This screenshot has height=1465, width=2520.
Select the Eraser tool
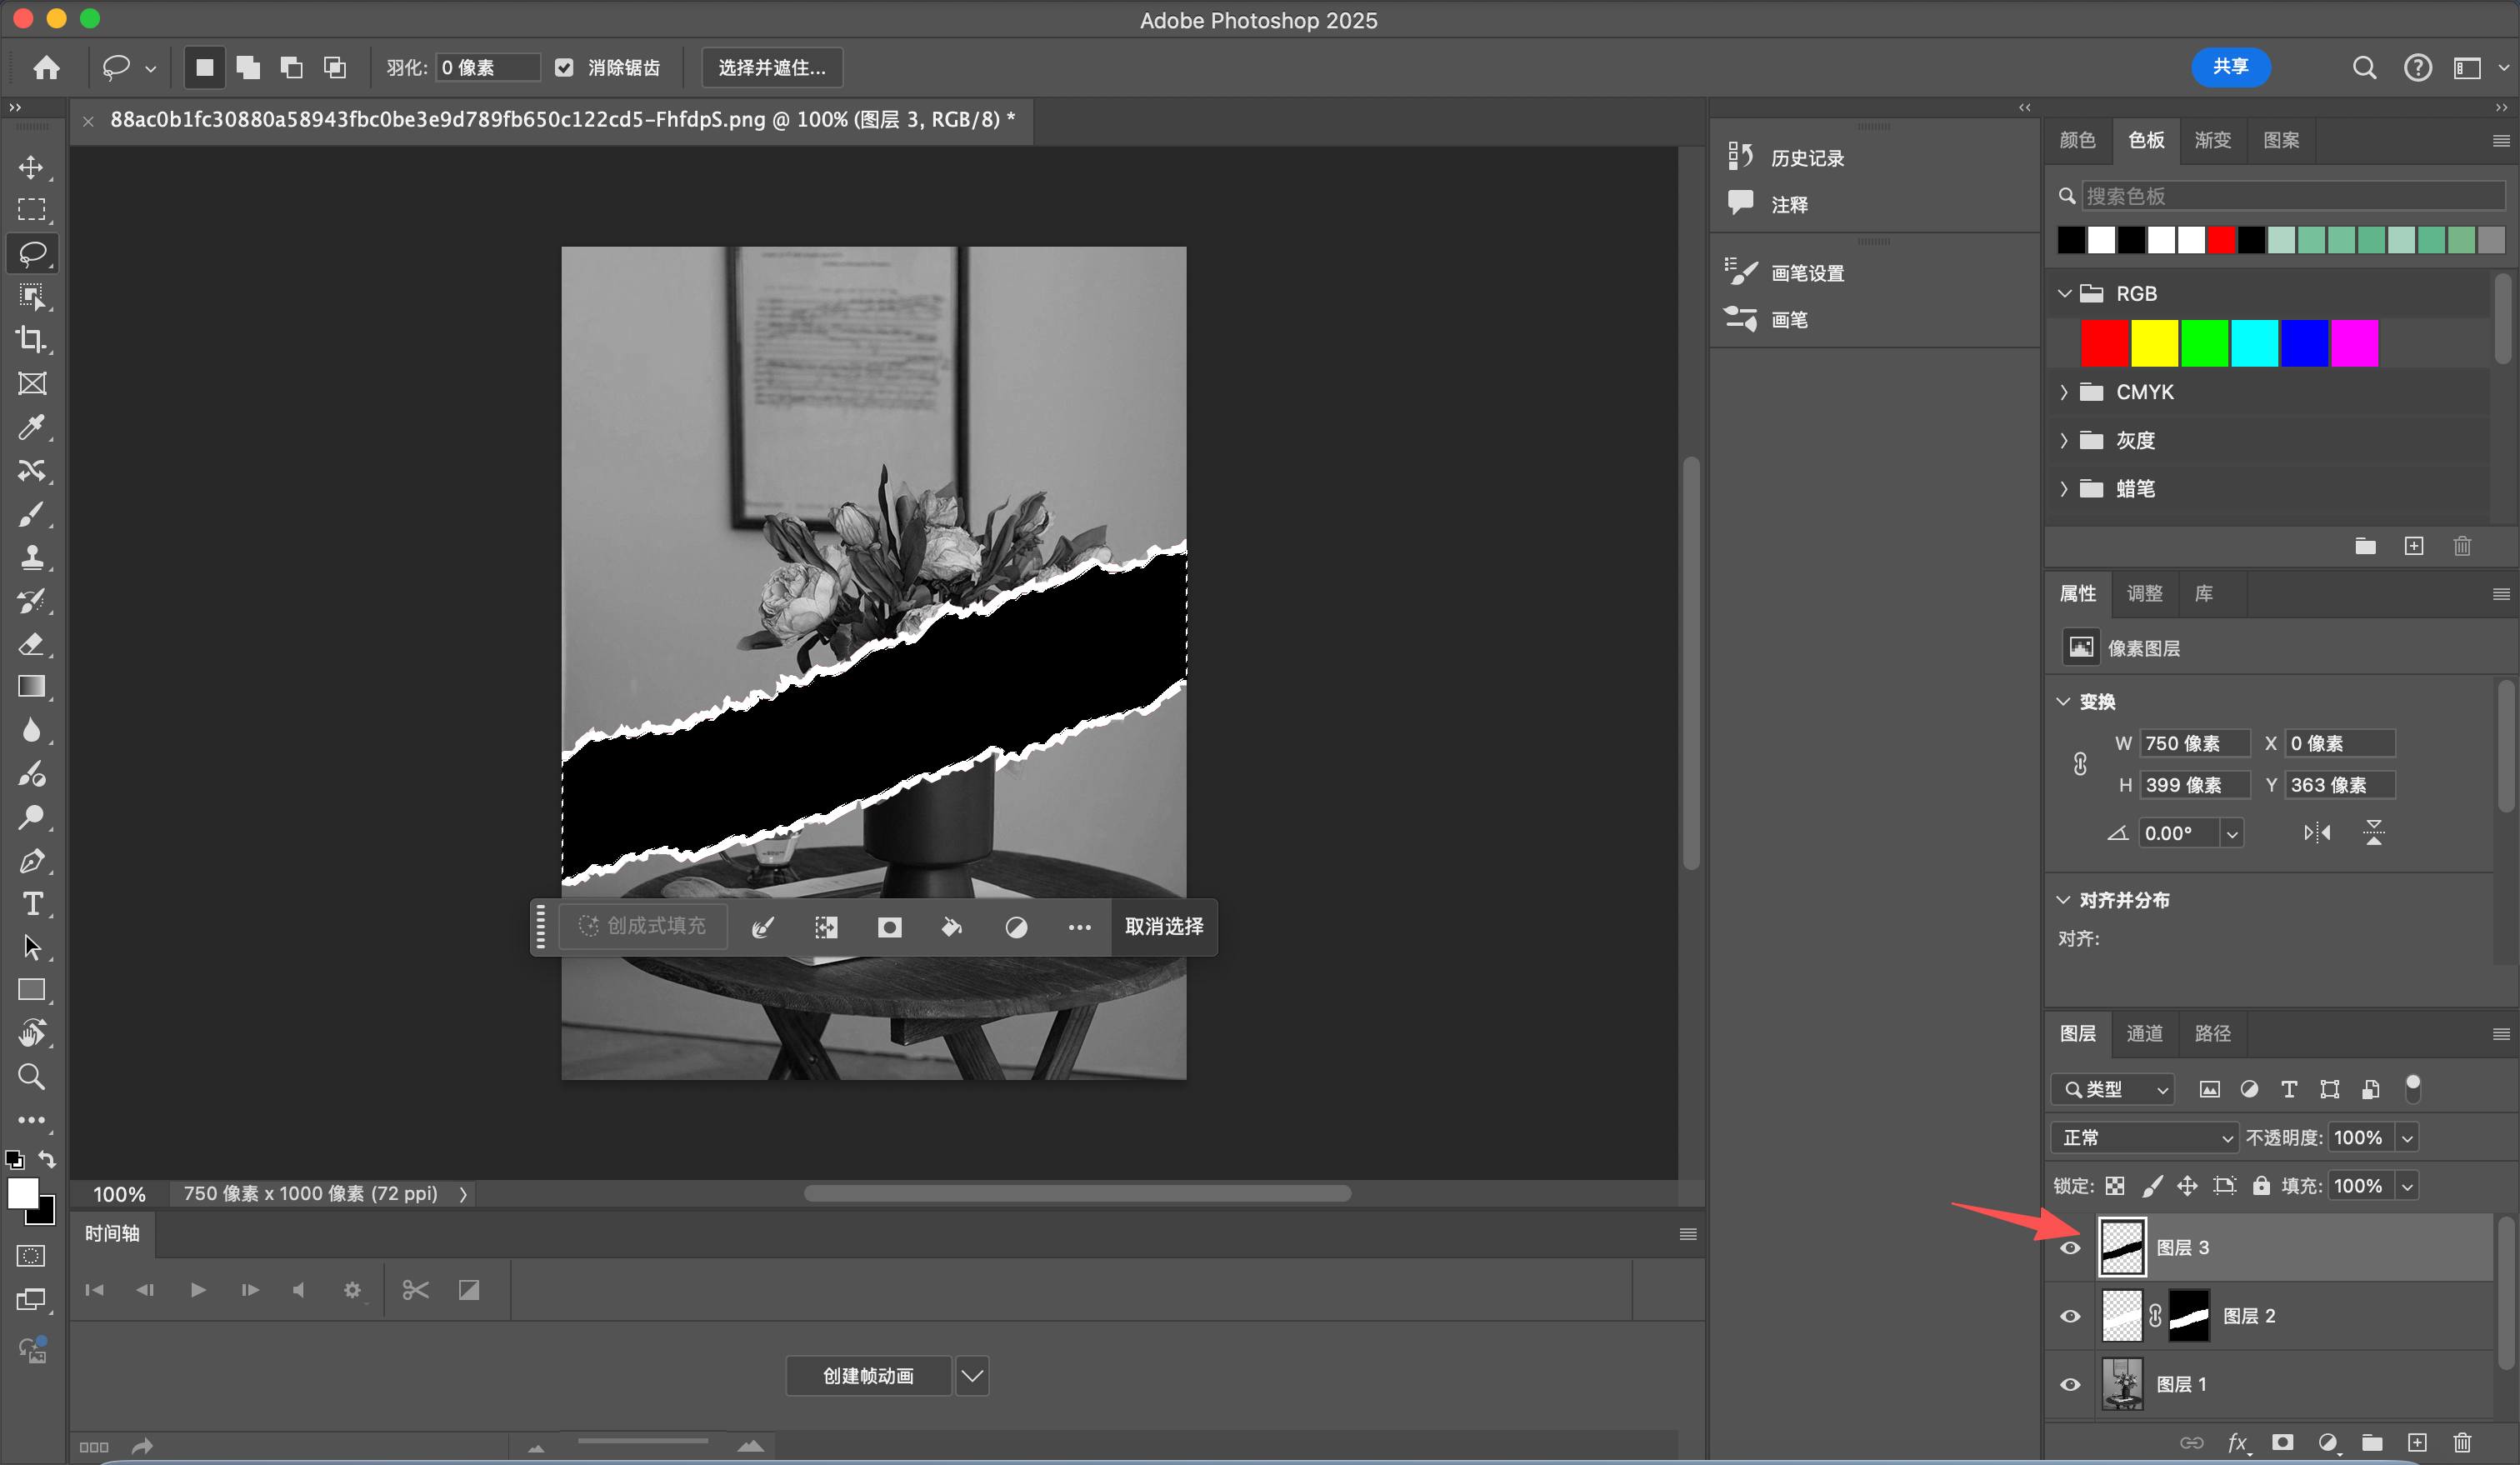coord(31,644)
